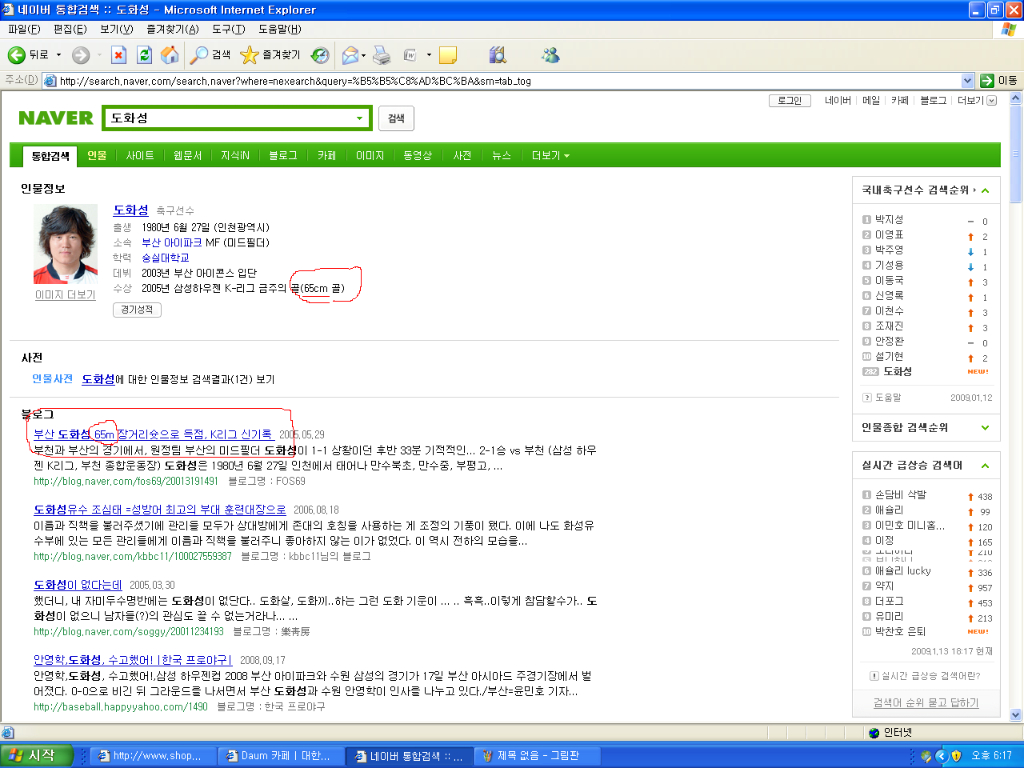Click the 로그인 button
Screen dimensions: 1024x768
pyautogui.click(x=790, y=101)
